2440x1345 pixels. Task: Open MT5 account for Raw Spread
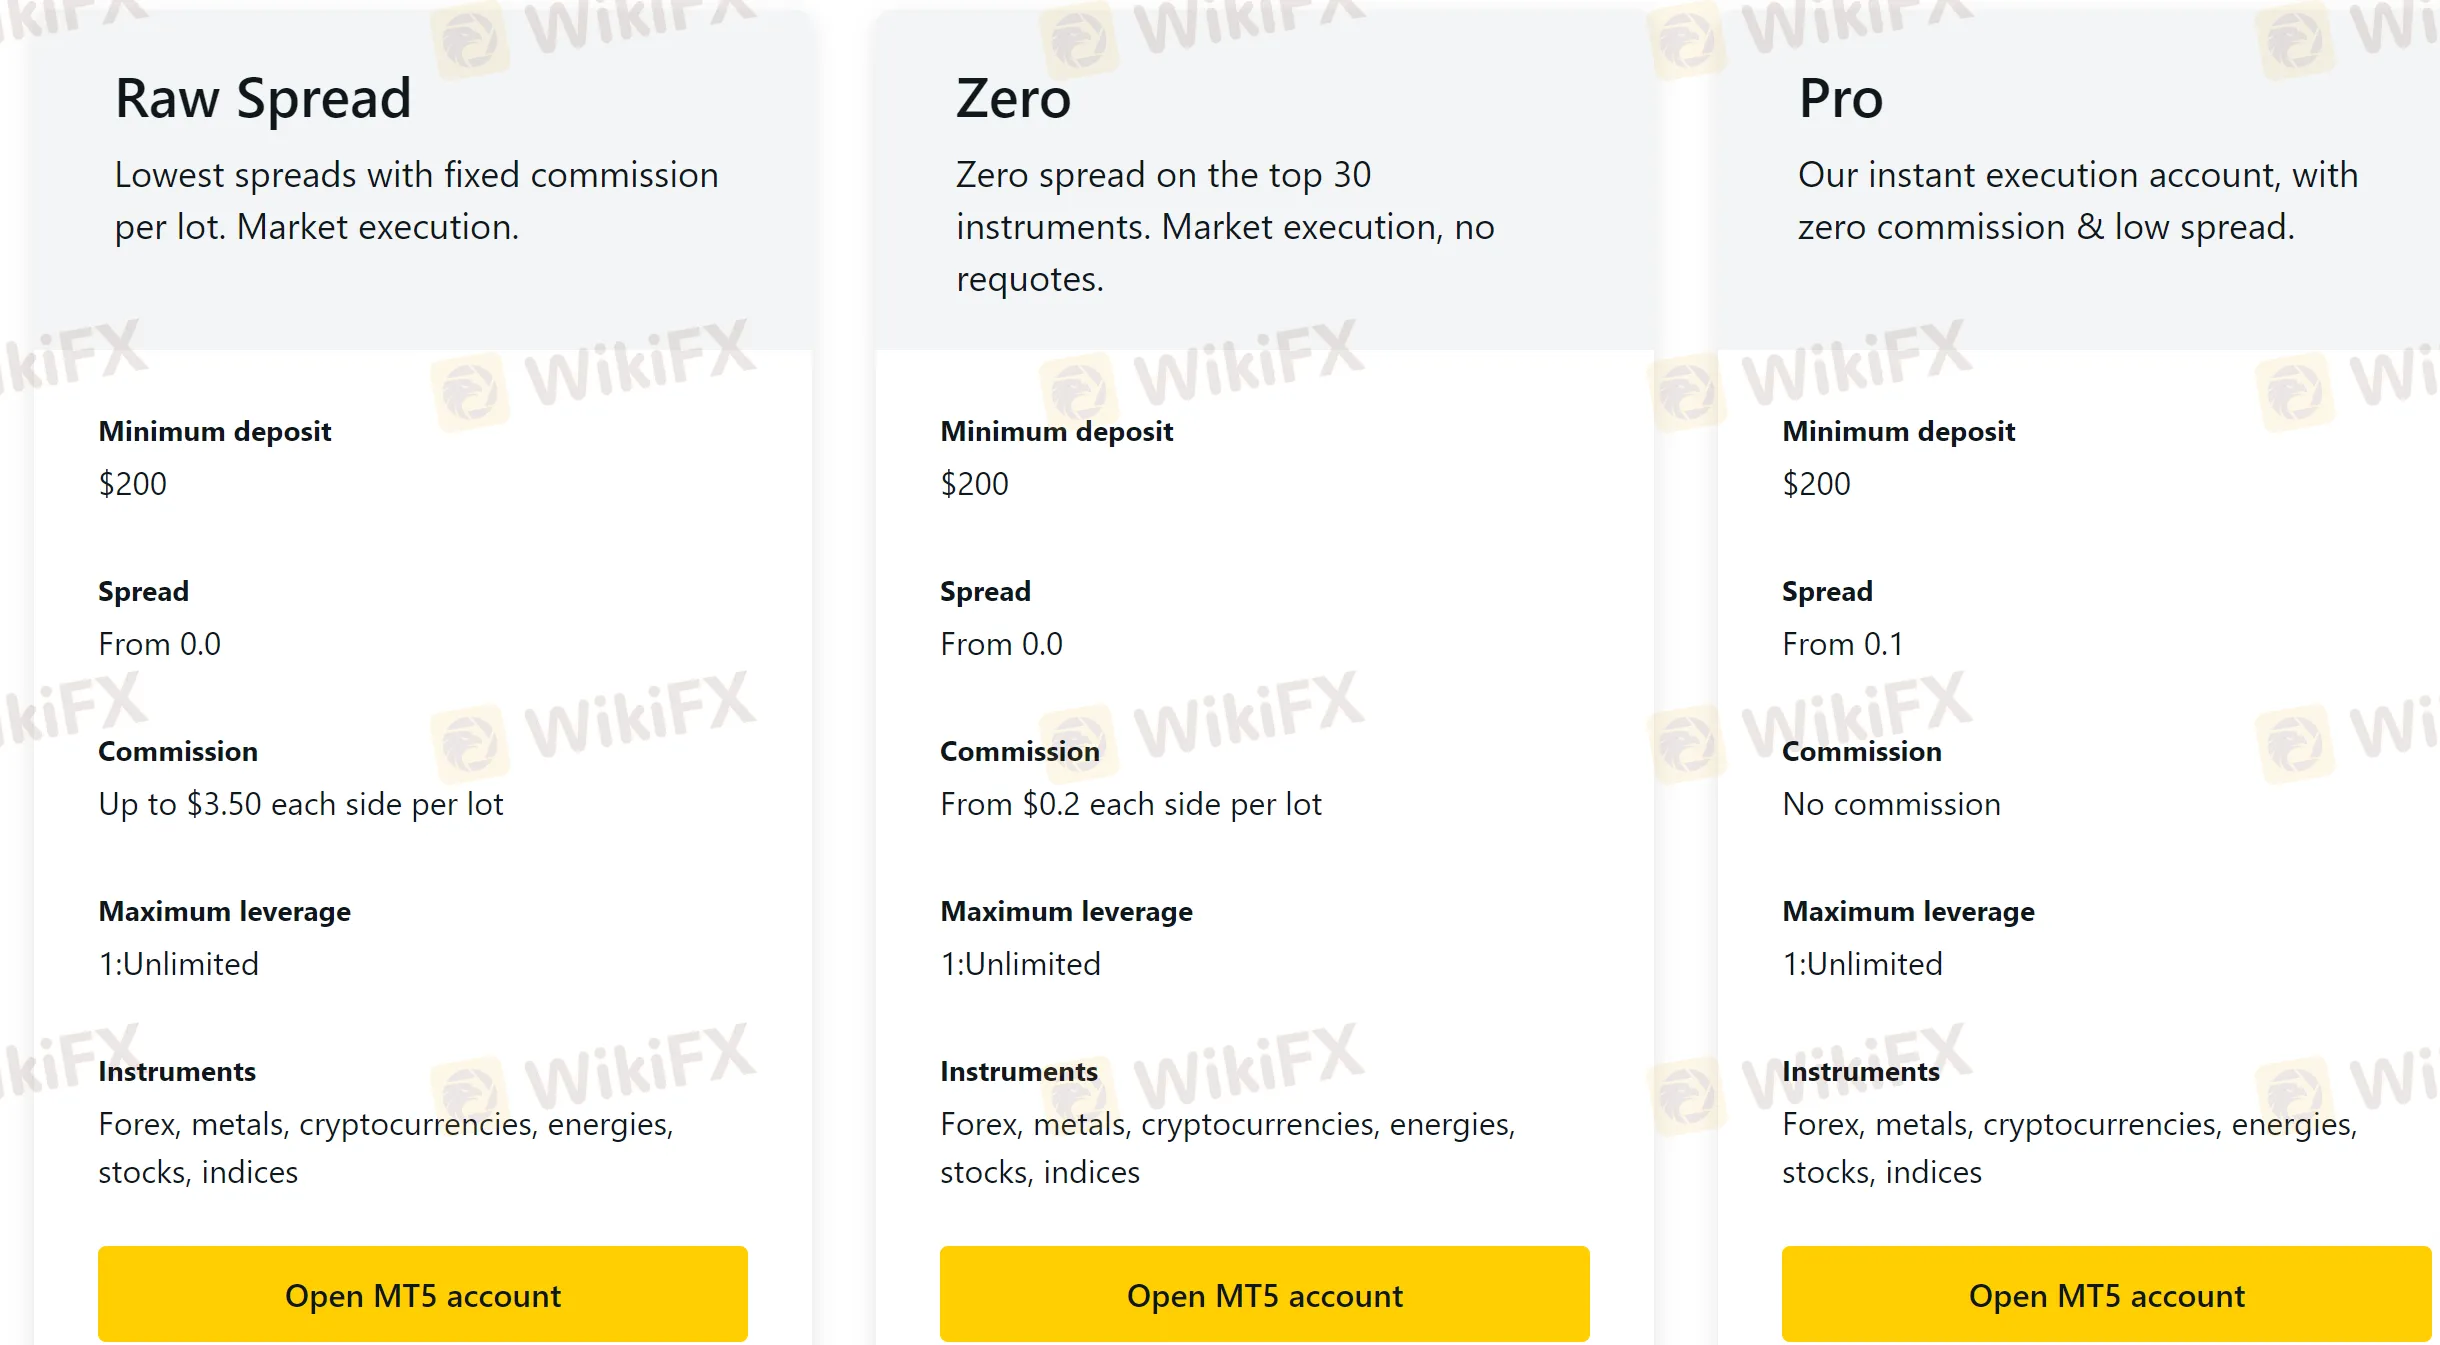coord(422,1294)
